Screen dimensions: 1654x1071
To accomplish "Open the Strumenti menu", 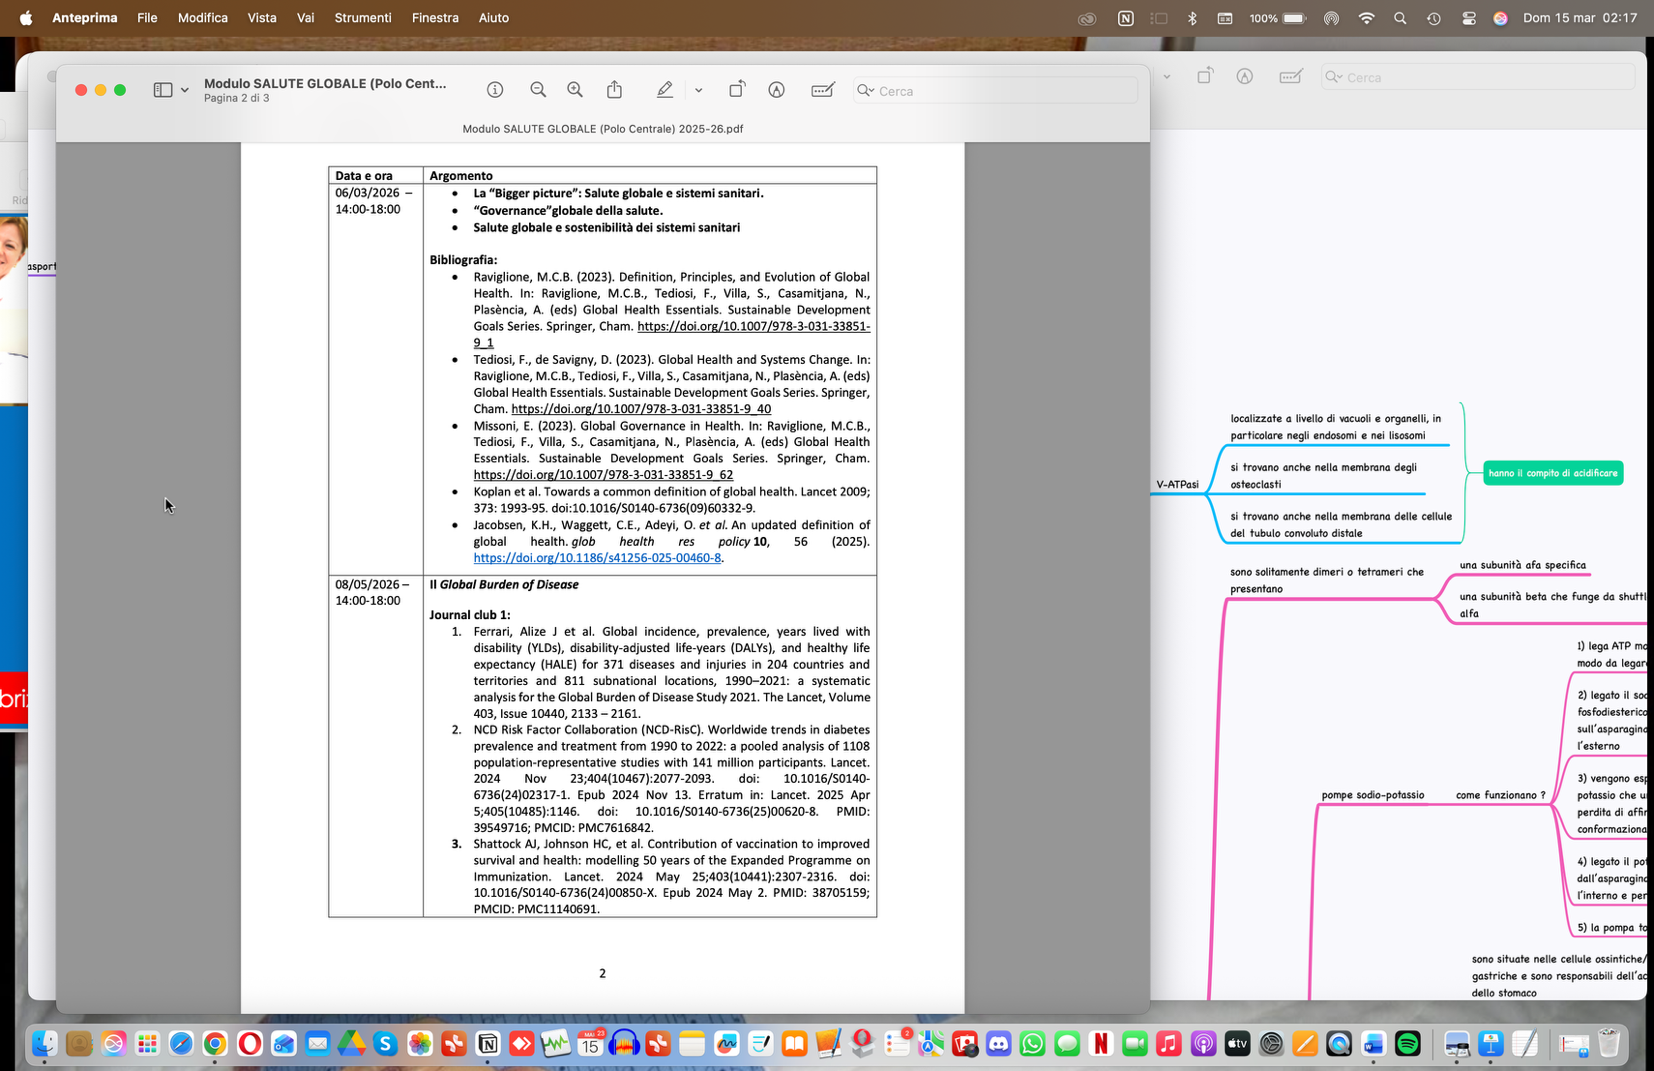I will (363, 18).
